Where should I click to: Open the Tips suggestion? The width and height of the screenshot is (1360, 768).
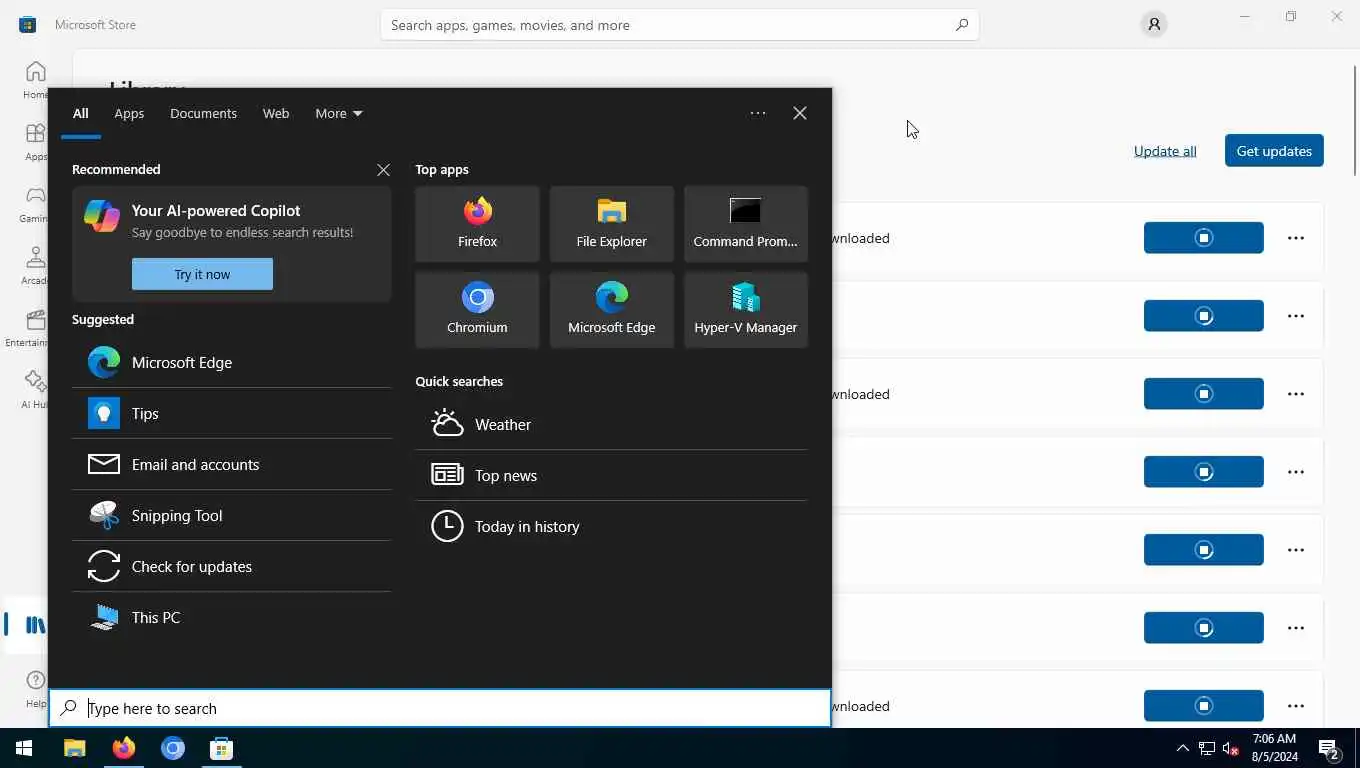click(231, 413)
